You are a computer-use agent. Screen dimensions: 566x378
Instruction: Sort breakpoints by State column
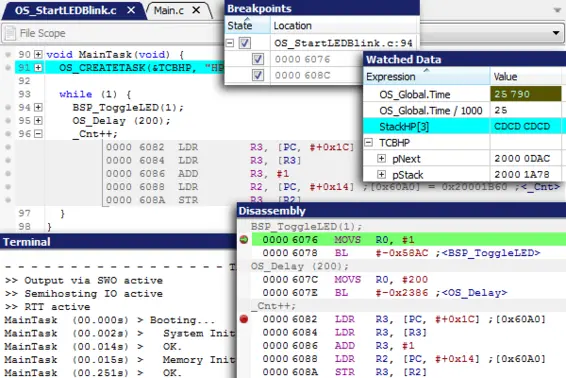(247, 25)
